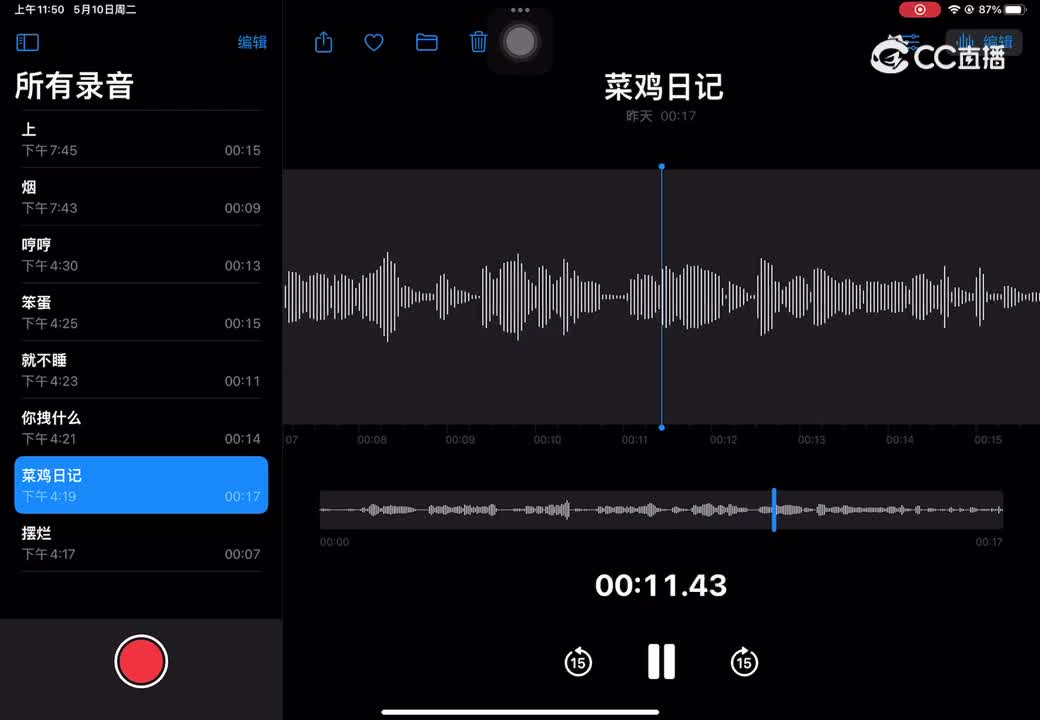
Task: Tap the red screen recording indicator
Action: 919,10
